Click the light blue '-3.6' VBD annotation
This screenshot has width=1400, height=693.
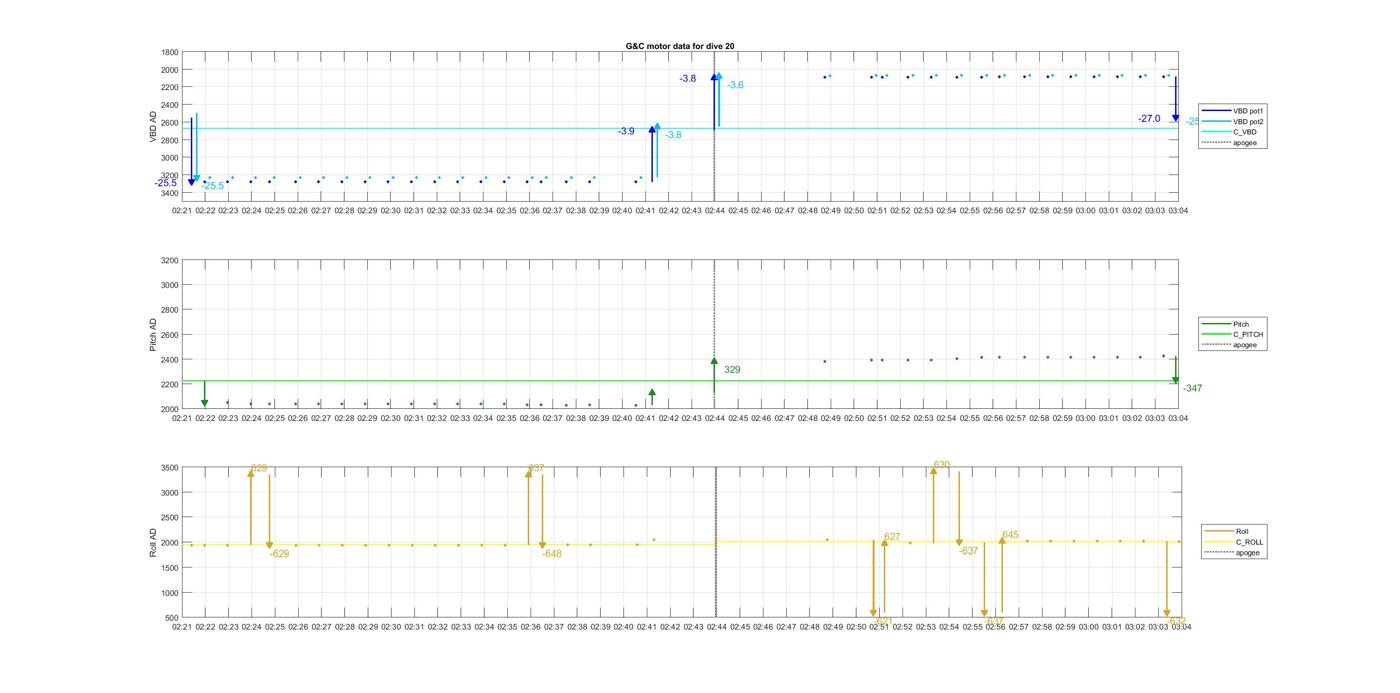735,85
